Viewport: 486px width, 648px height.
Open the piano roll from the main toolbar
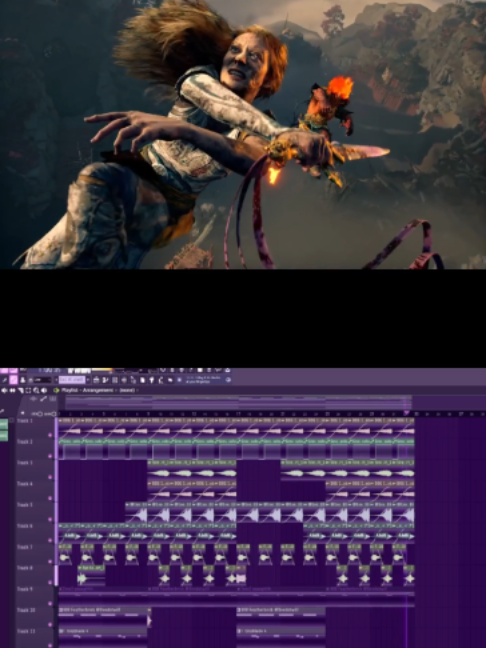click(x=105, y=380)
